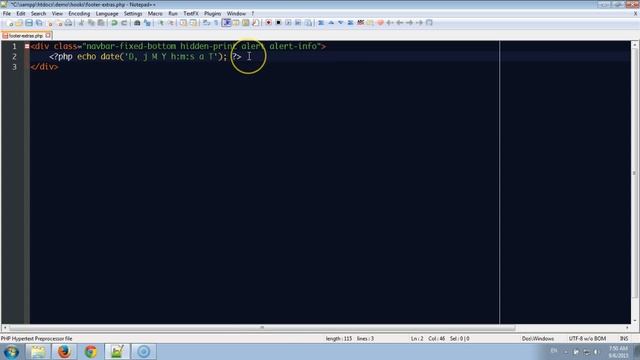640x360 pixels.
Task: Open the Run menu
Action: tap(173, 13)
